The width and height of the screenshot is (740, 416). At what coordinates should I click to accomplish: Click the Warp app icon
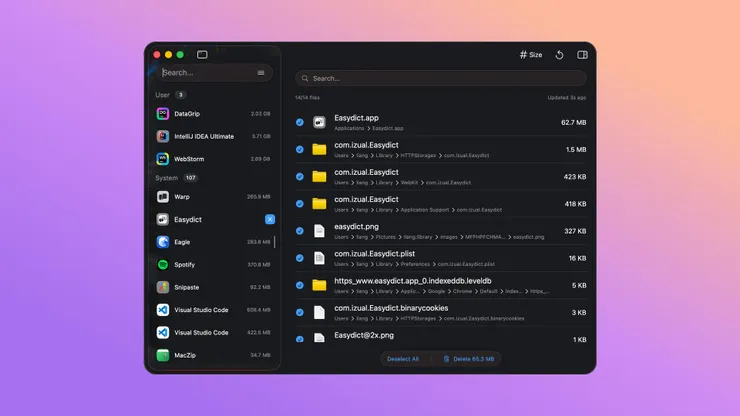click(163, 197)
